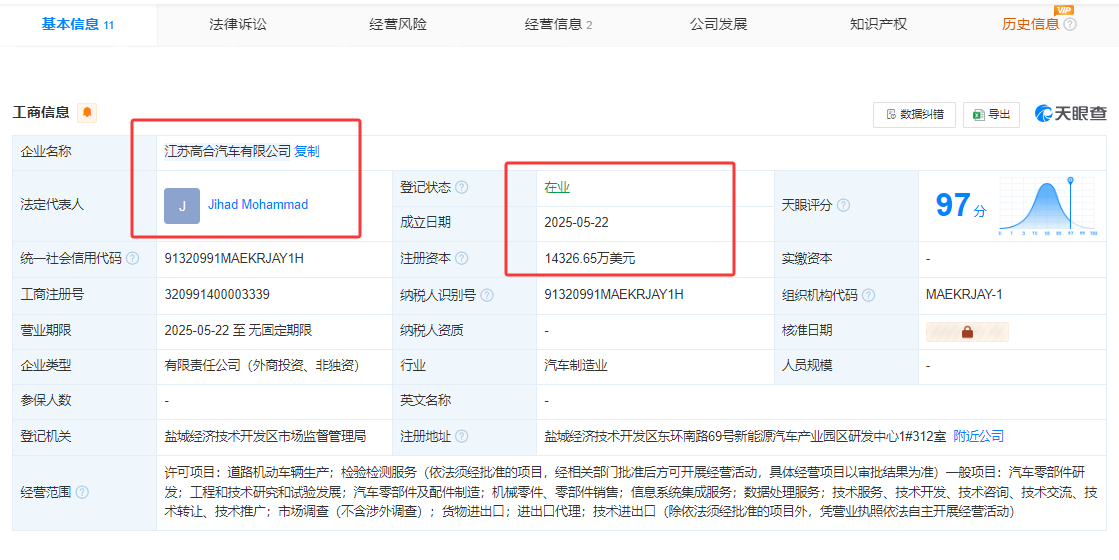Click the locked 核准日期 value icon

(967, 332)
